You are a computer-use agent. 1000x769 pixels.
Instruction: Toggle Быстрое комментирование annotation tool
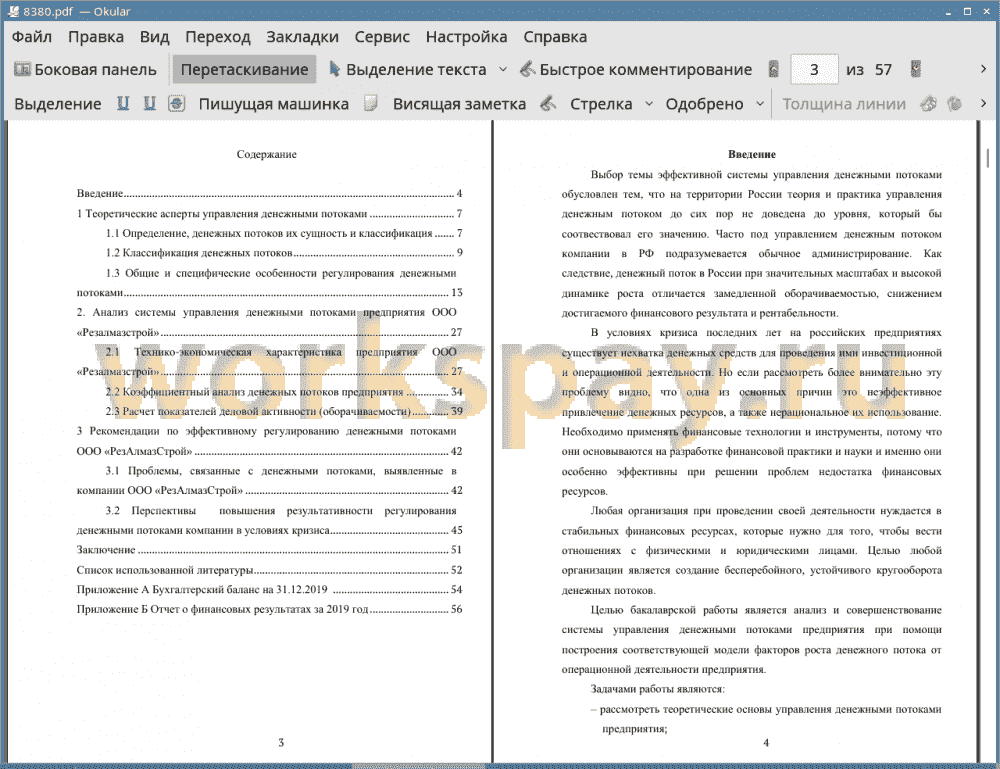(636, 70)
